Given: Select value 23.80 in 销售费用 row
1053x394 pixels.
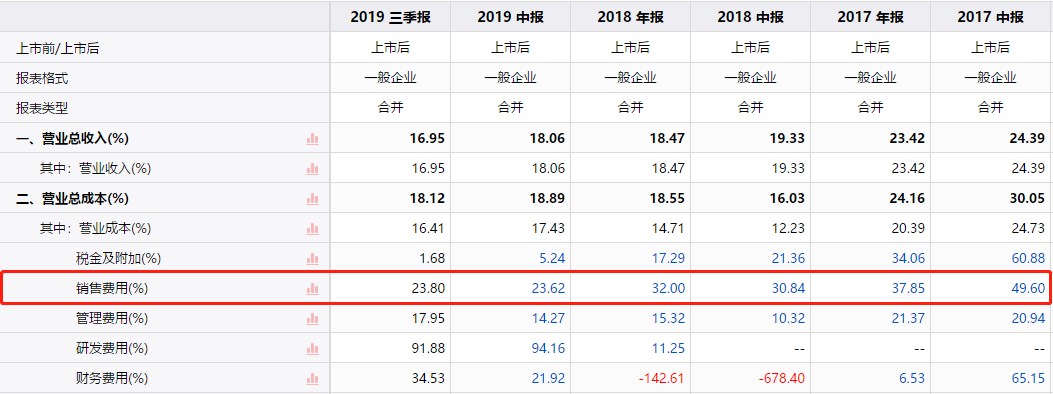Looking at the screenshot, I should [428, 289].
